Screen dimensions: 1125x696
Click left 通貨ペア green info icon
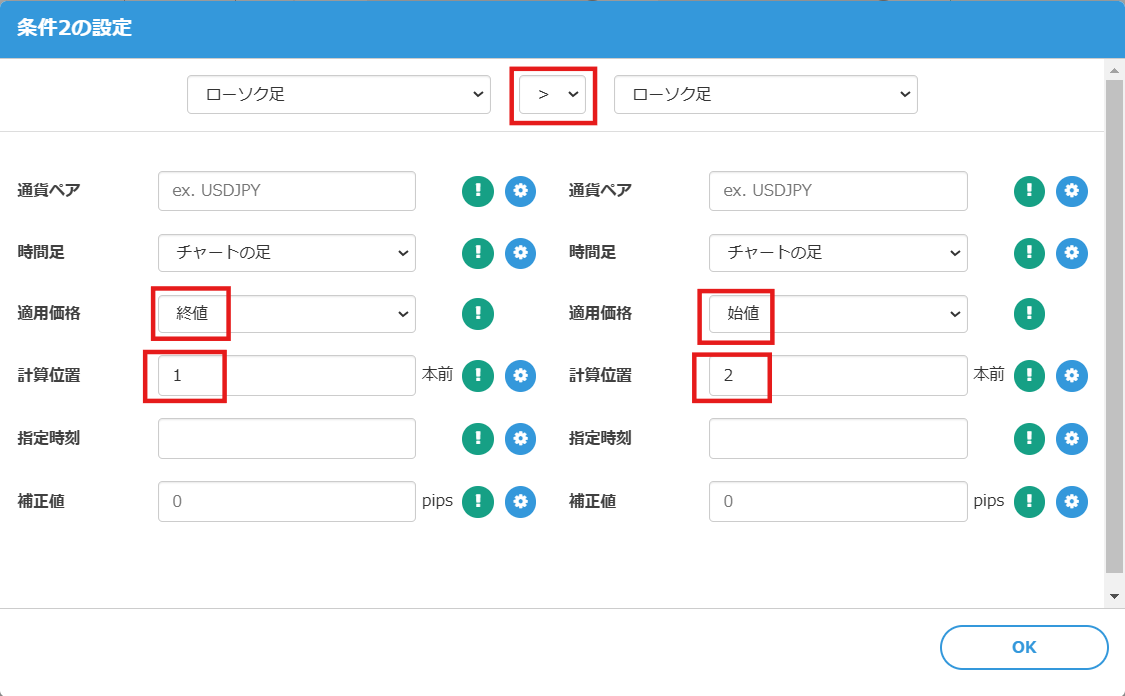(x=478, y=191)
